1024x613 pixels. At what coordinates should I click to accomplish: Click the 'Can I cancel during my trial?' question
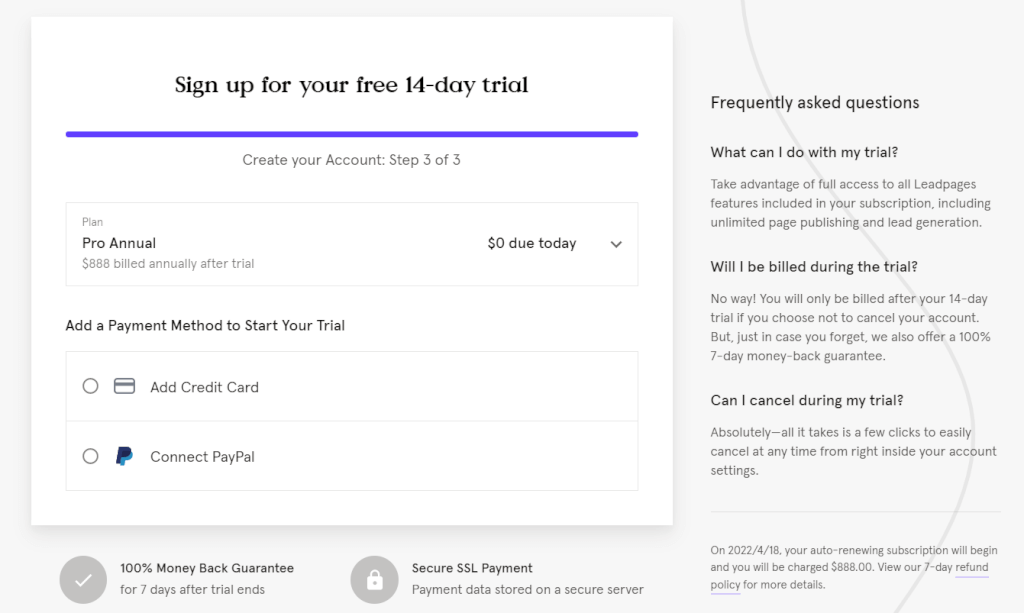tap(807, 400)
